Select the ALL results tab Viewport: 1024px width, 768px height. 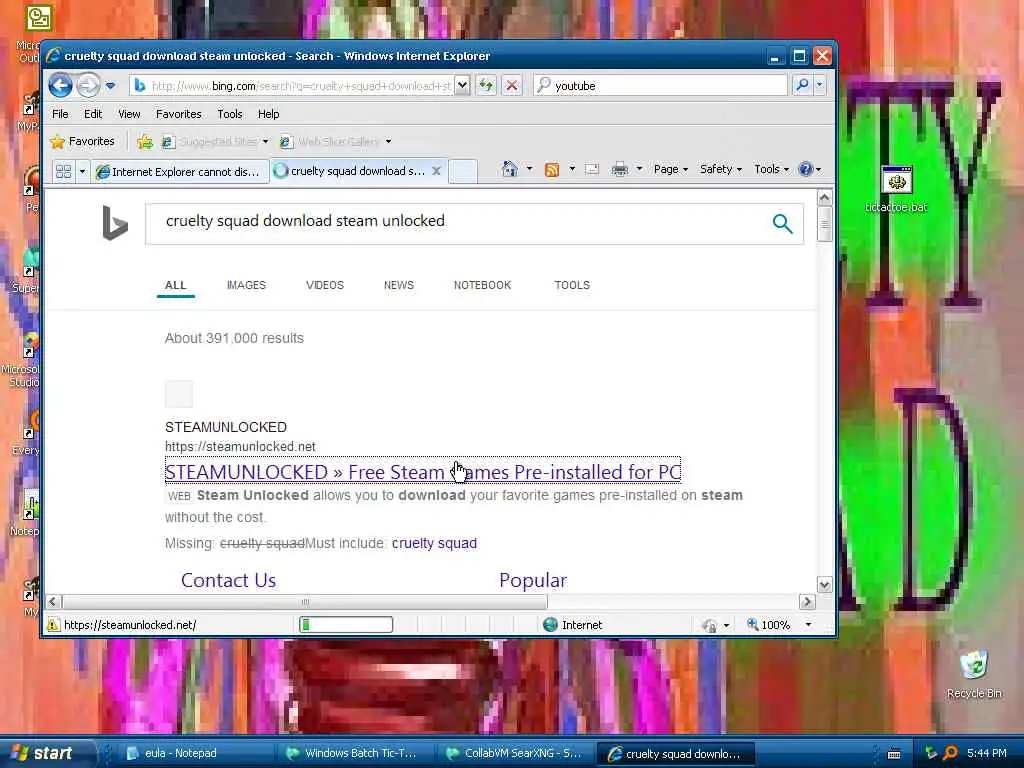pyautogui.click(x=176, y=285)
